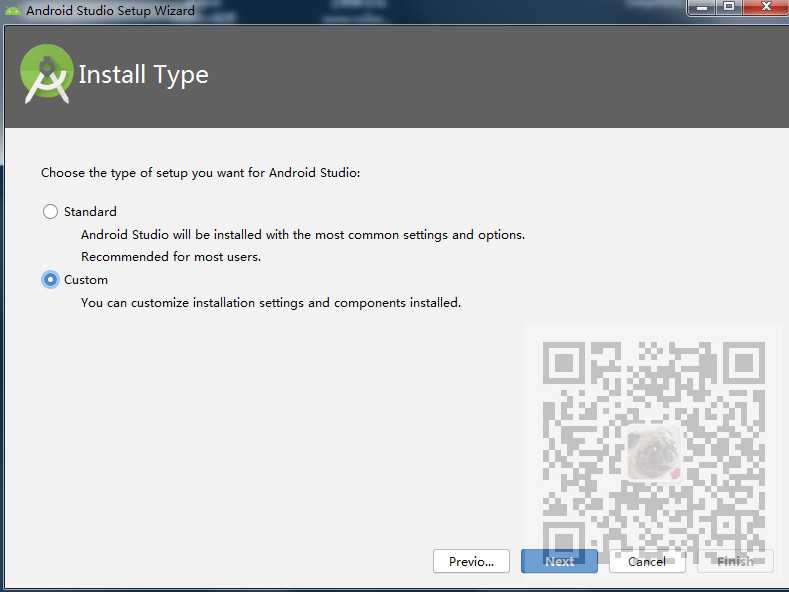Click the 'Install Type' heading text
The height and width of the screenshot is (592, 789).
143,75
